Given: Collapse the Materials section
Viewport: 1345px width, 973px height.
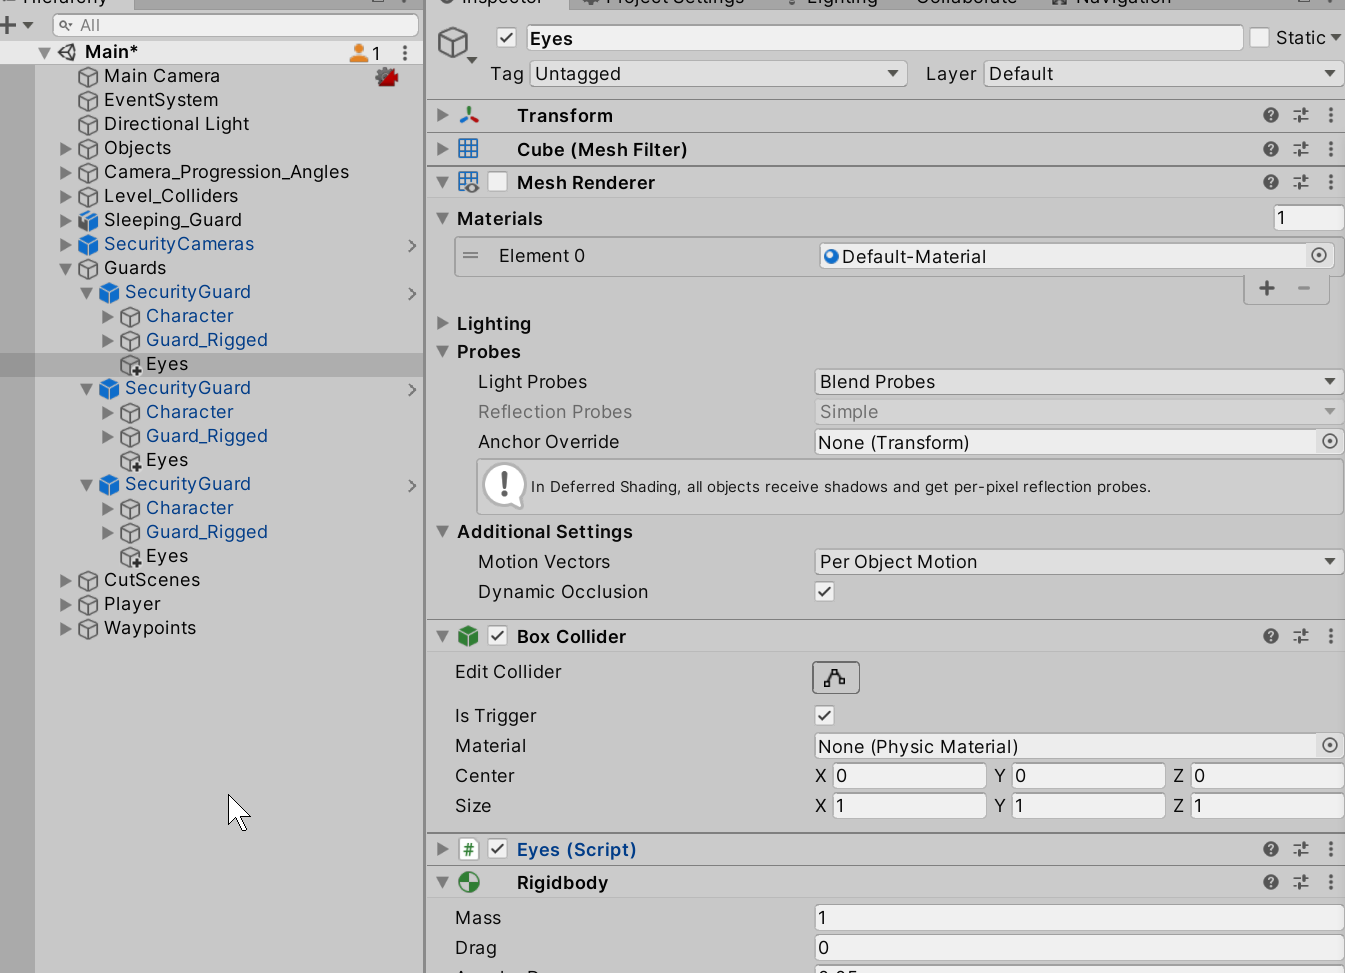Looking at the screenshot, I should pyautogui.click(x=442, y=218).
